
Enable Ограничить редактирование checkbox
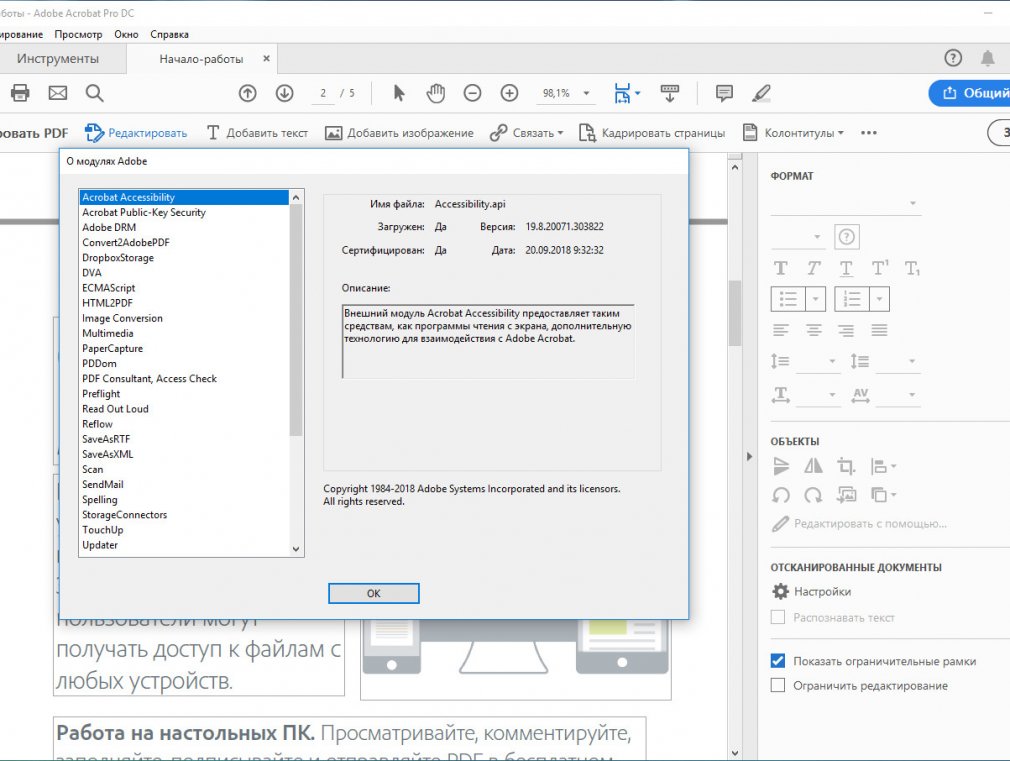778,686
